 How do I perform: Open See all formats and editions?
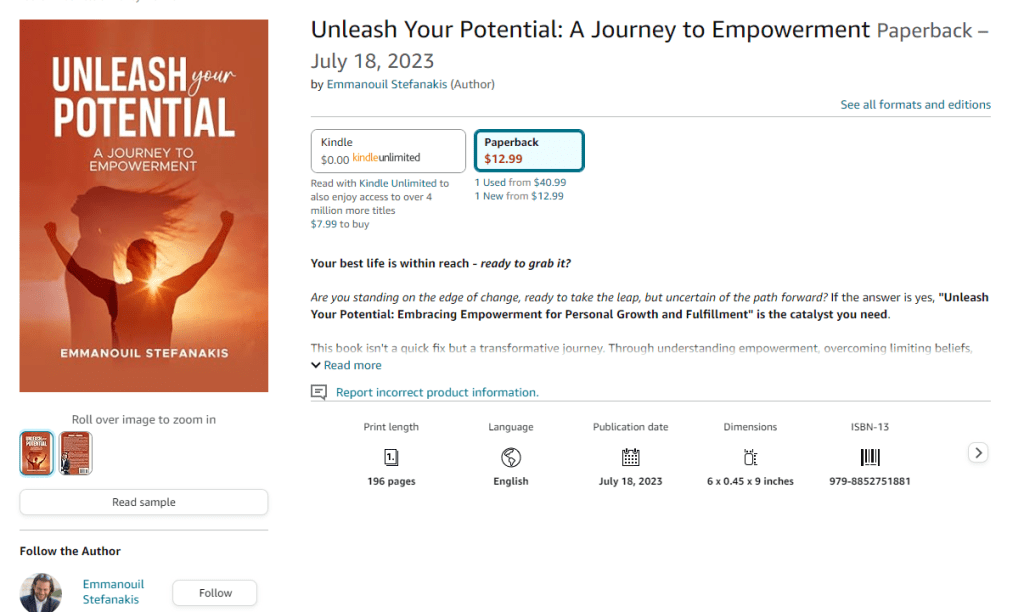pyautogui.click(x=915, y=105)
